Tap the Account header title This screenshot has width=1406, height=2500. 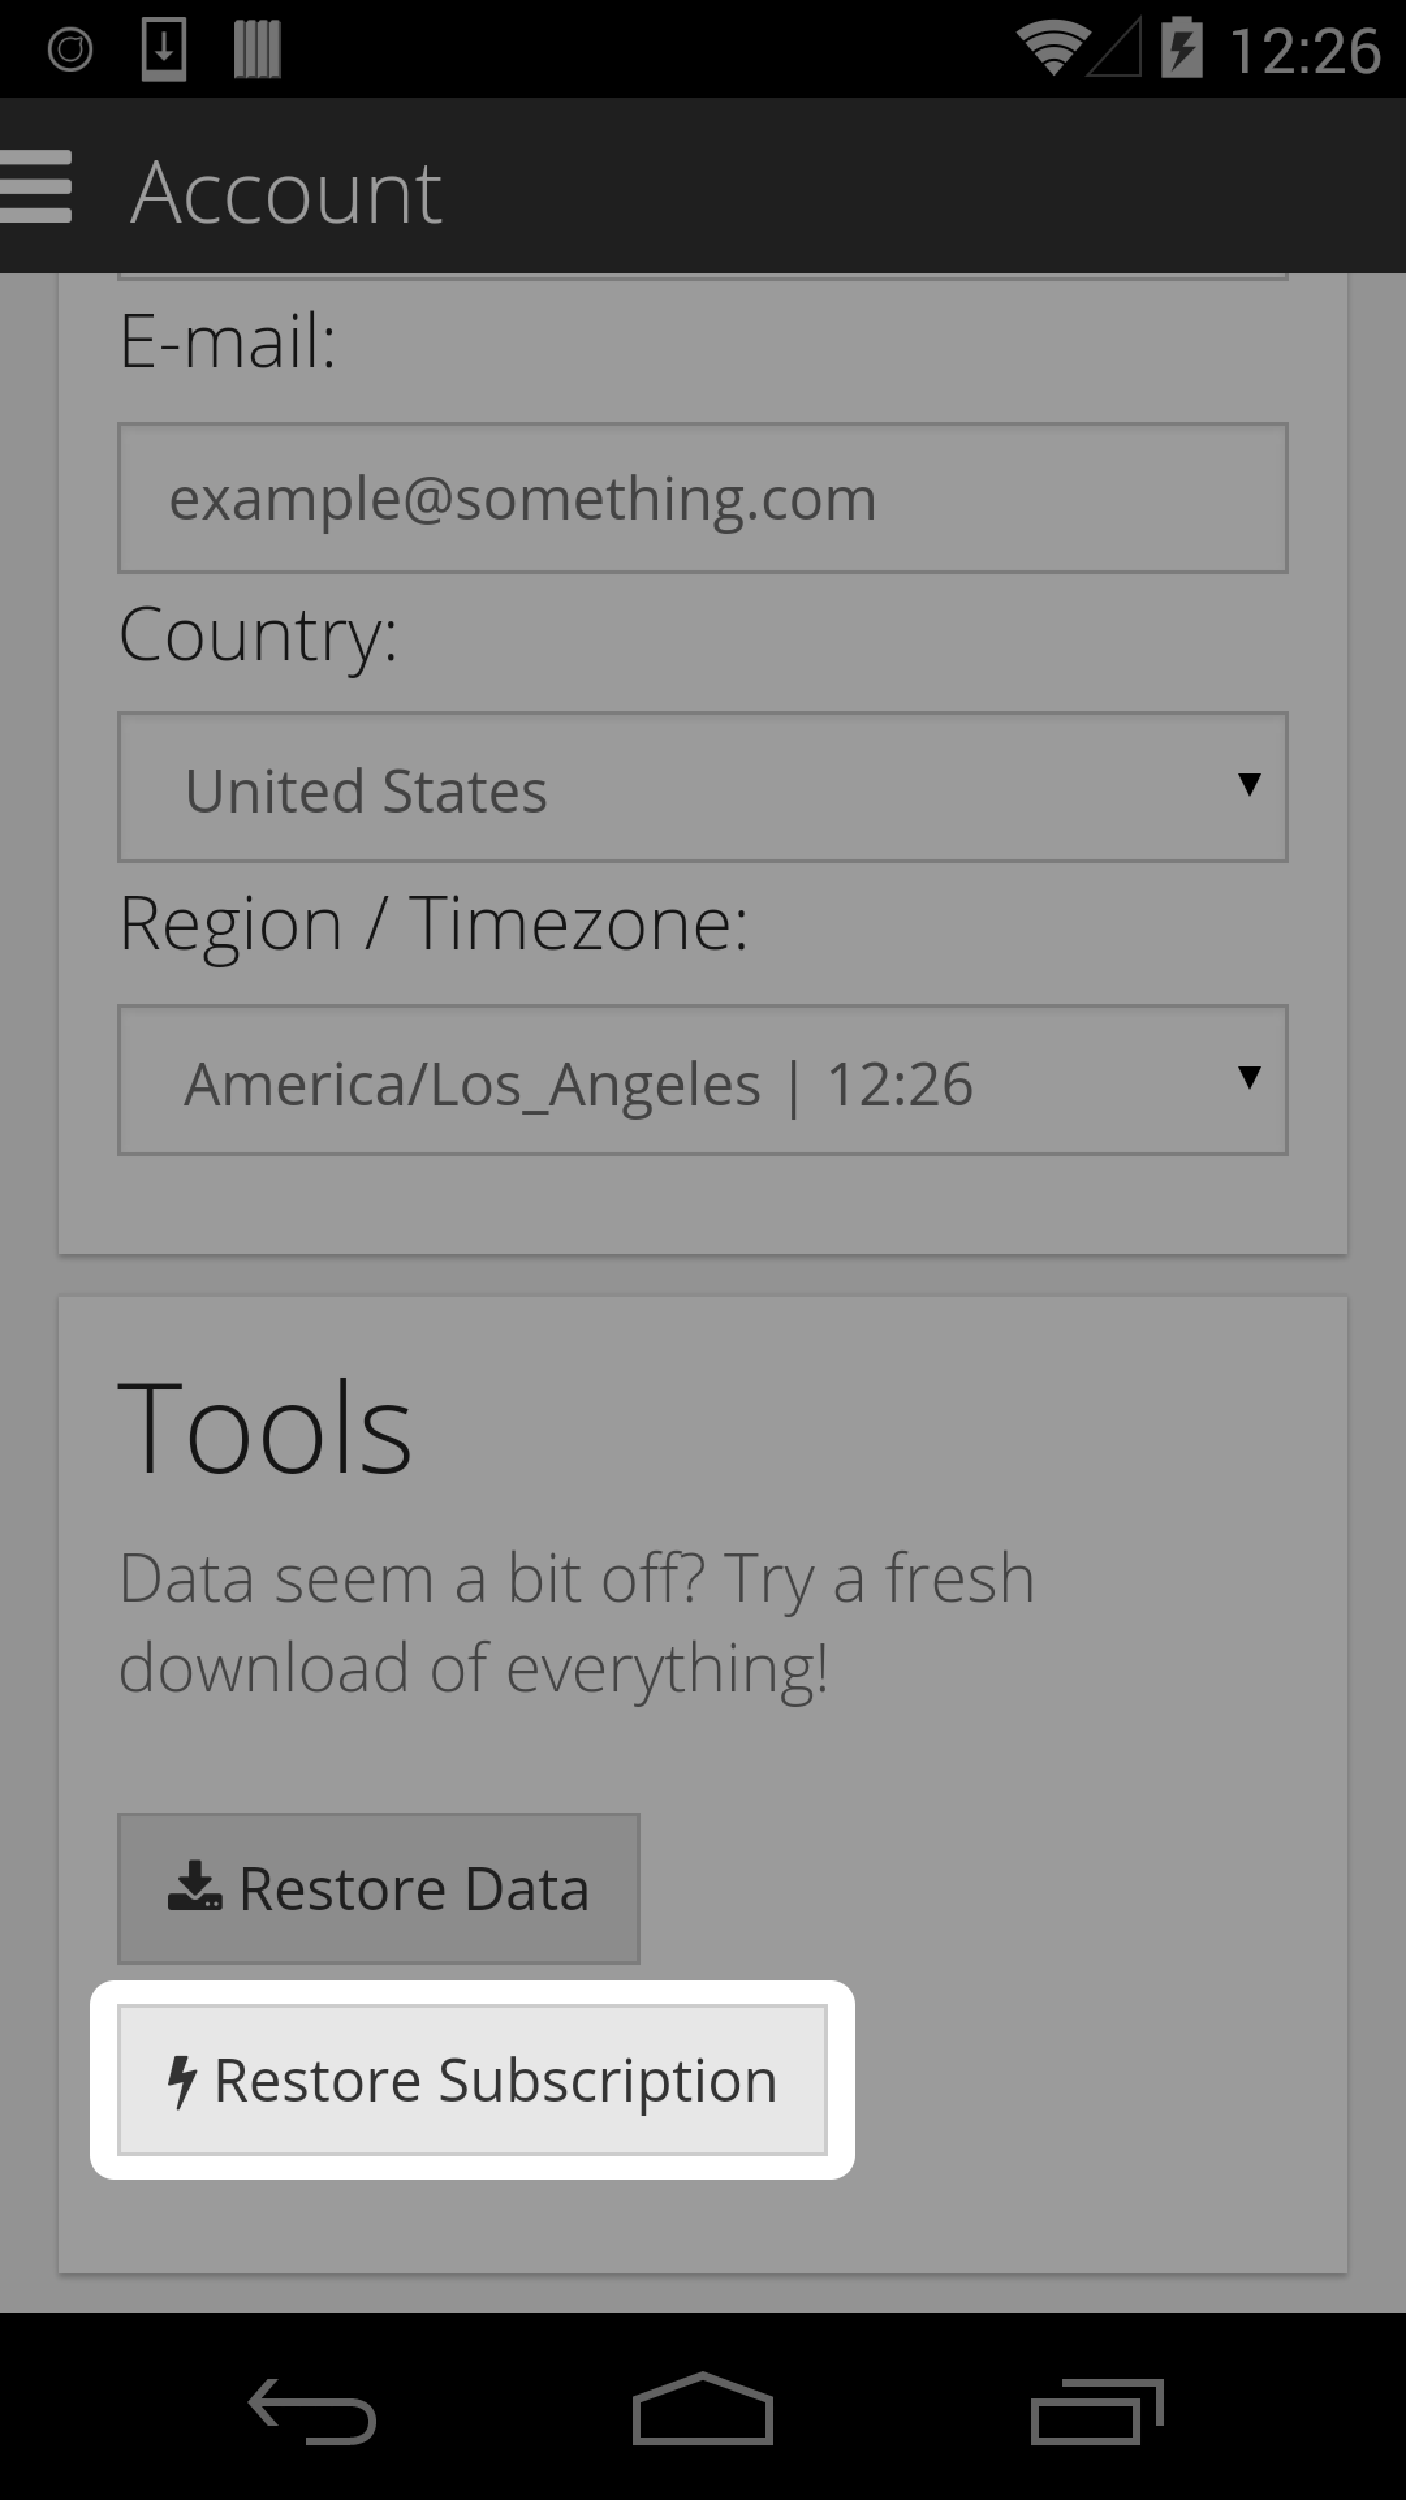[x=286, y=193]
